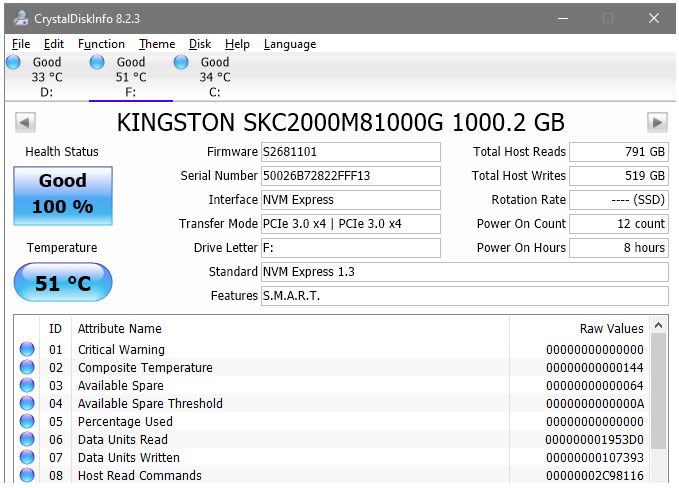Select the Host Read Commands attribute row
The width and height of the screenshot is (679, 488).
pos(332,475)
